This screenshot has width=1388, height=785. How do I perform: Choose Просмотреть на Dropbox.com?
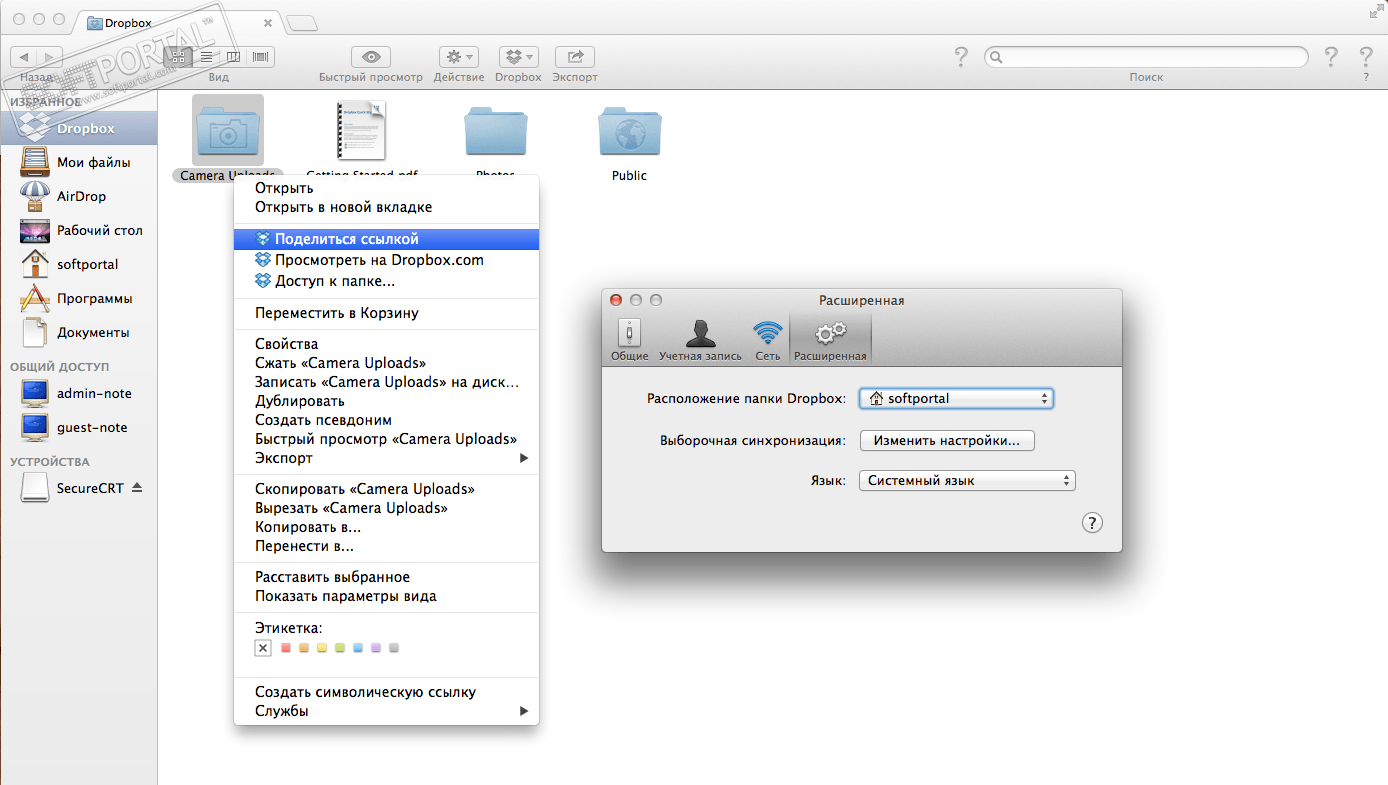click(x=386, y=260)
